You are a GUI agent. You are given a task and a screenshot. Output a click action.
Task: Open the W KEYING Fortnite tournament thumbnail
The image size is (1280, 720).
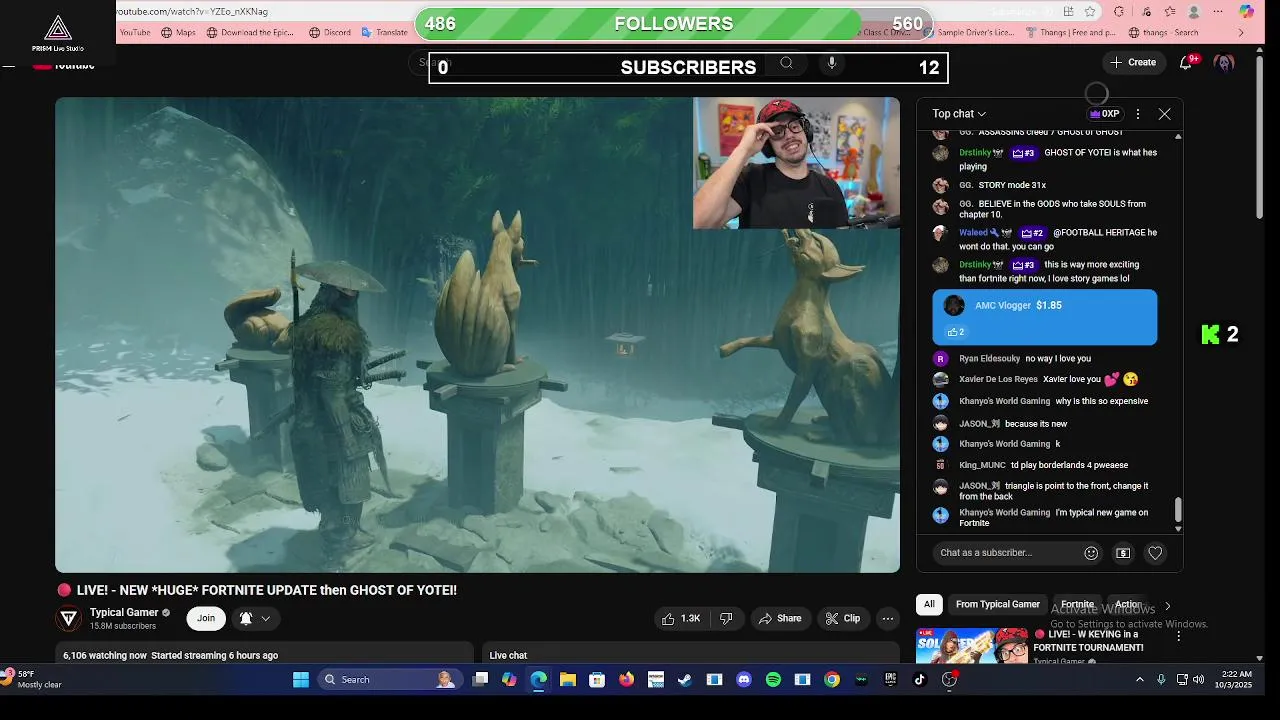pyautogui.click(x=971, y=645)
